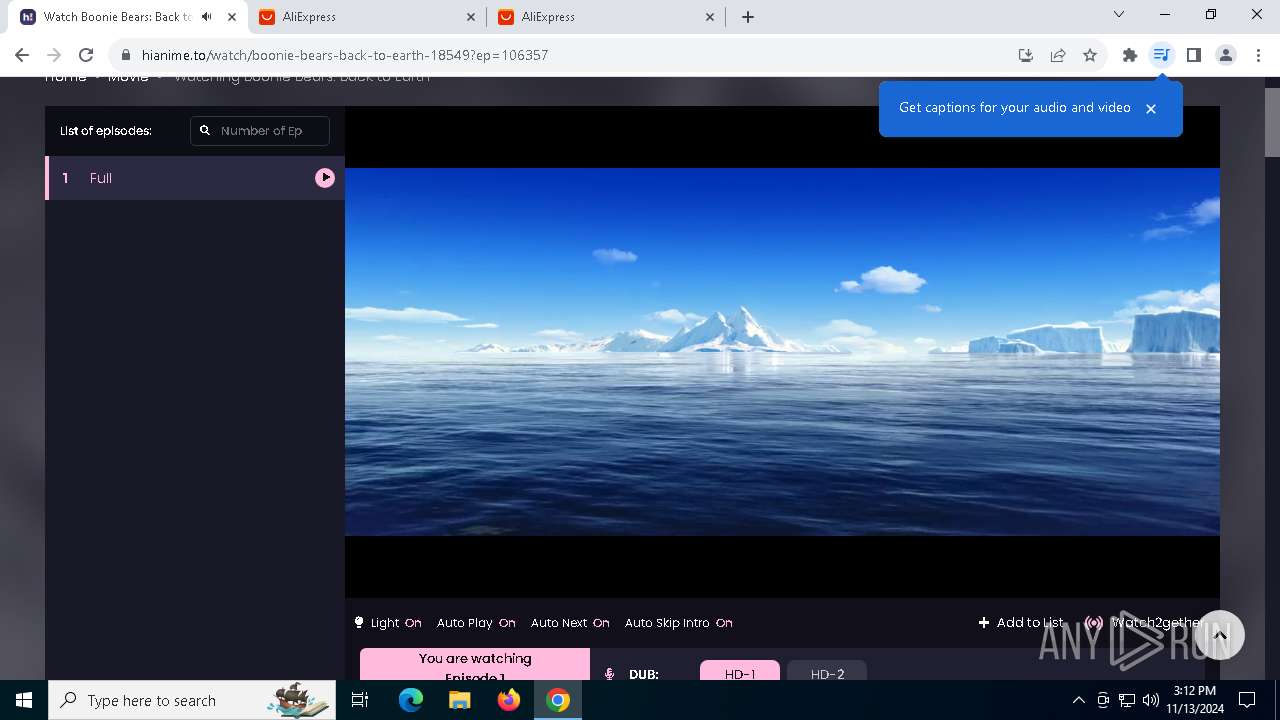Open the Windows Start menu
The width and height of the screenshot is (1280, 720).
point(24,700)
